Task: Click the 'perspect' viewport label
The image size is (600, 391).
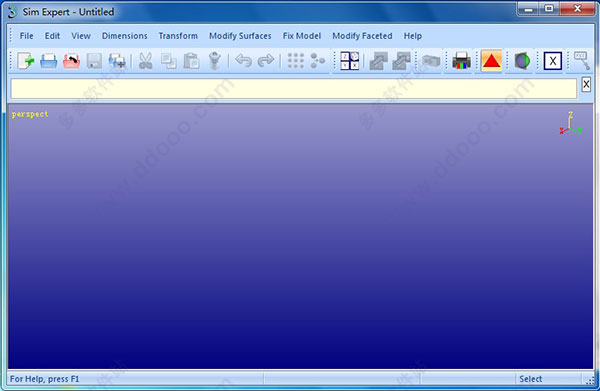Action: point(30,114)
